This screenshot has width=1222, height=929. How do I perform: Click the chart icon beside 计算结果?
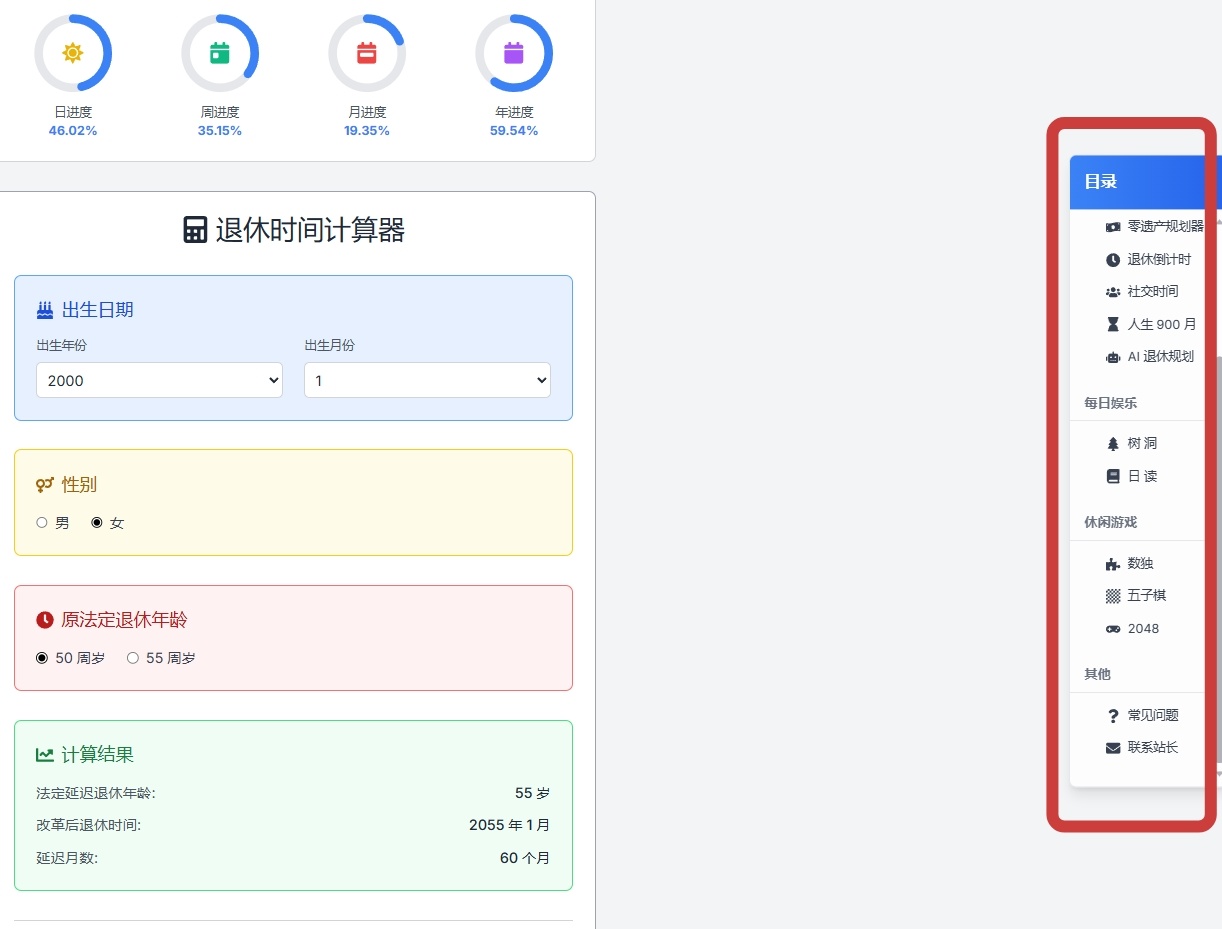pos(45,755)
